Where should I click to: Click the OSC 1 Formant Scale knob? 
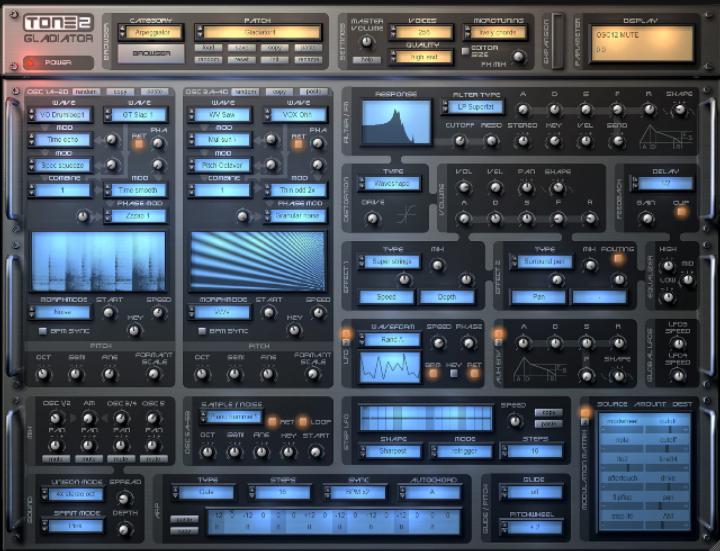153,374
